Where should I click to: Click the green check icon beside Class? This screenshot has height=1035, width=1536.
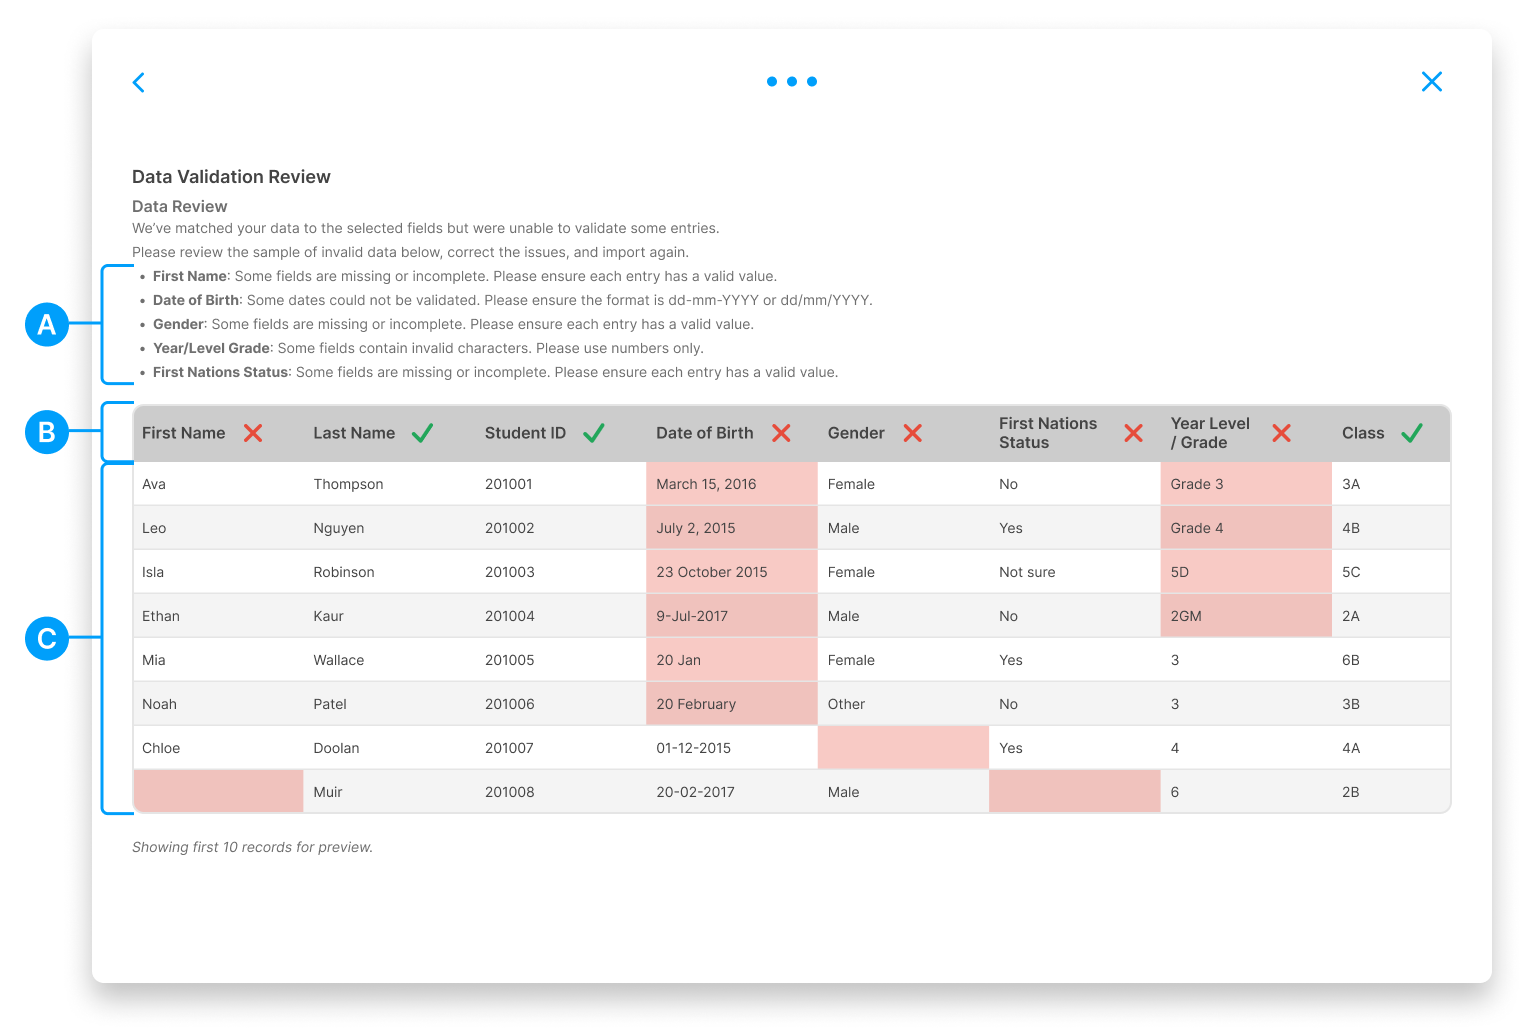(x=1412, y=433)
